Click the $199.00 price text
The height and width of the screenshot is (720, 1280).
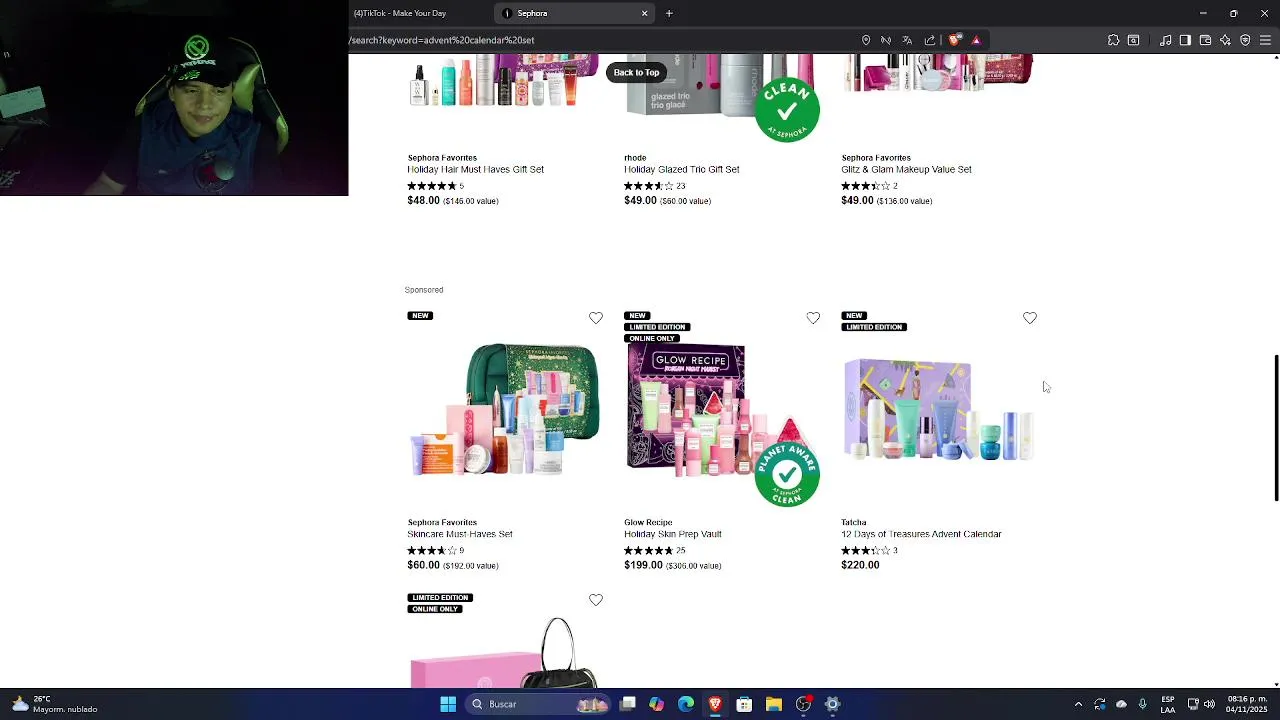click(x=643, y=565)
